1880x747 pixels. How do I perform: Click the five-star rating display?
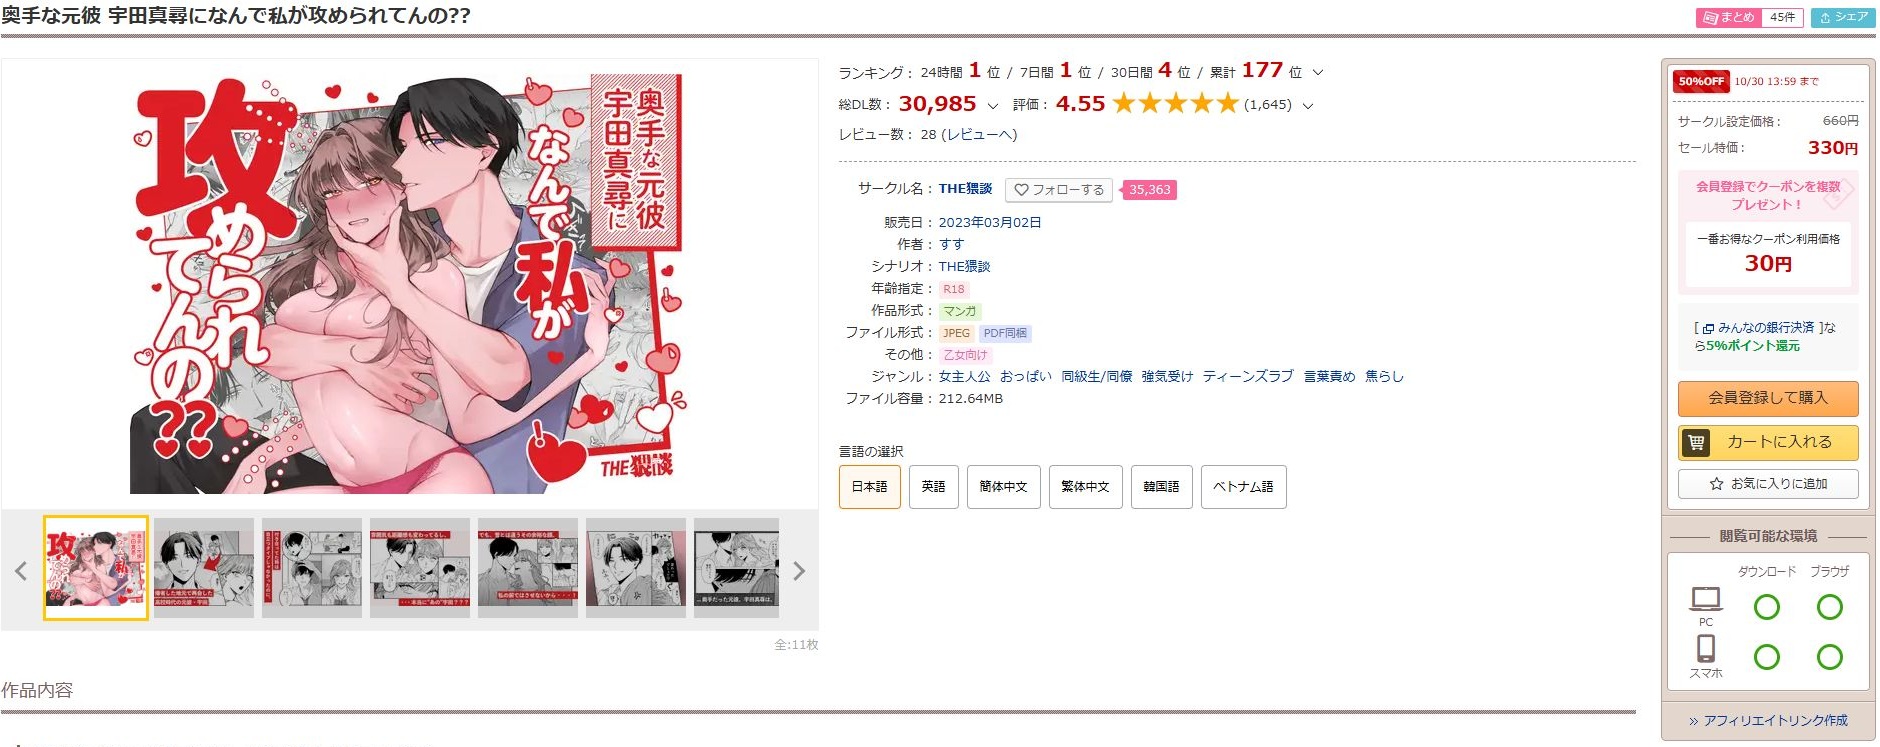(1175, 103)
